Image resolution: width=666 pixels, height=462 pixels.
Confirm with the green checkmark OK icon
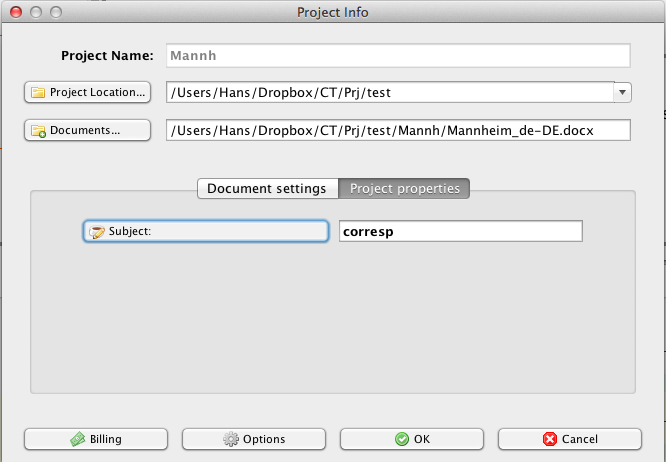[x=401, y=439]
